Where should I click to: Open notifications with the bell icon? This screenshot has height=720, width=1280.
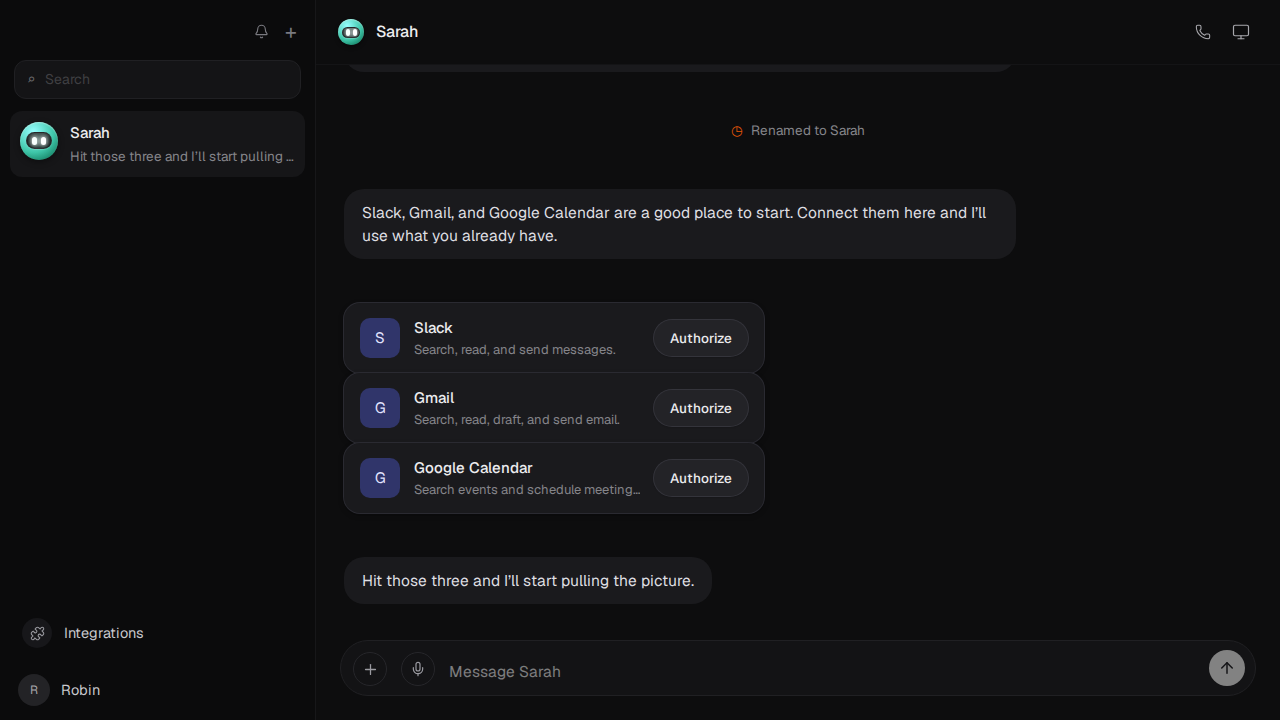pyautogui.click(x=261, y=32)
